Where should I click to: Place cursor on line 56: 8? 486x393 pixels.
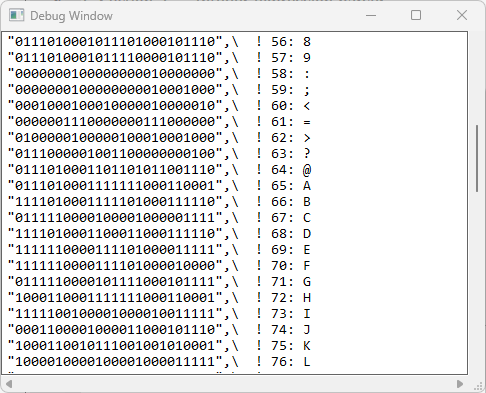point(159,42)
